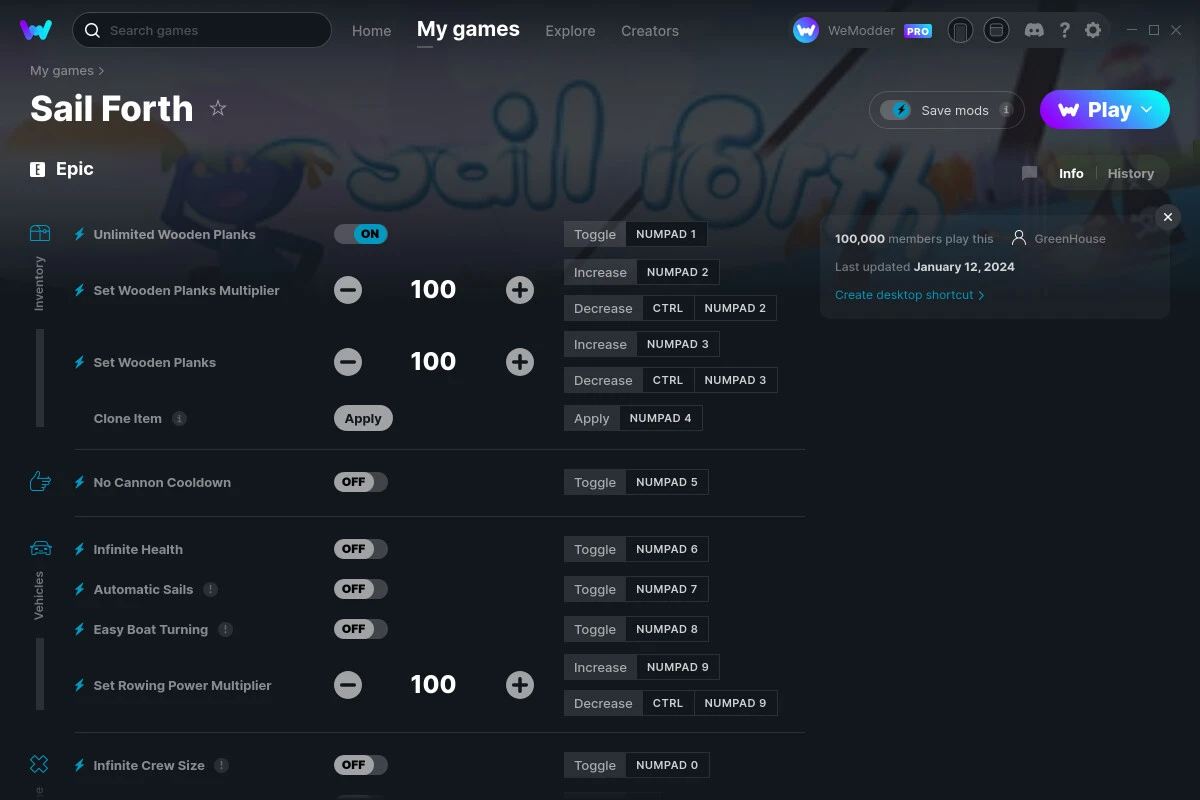Increase Rowing Power Multiplier with plus
This screenshot has height=800, width=1200.
[520, 685]
